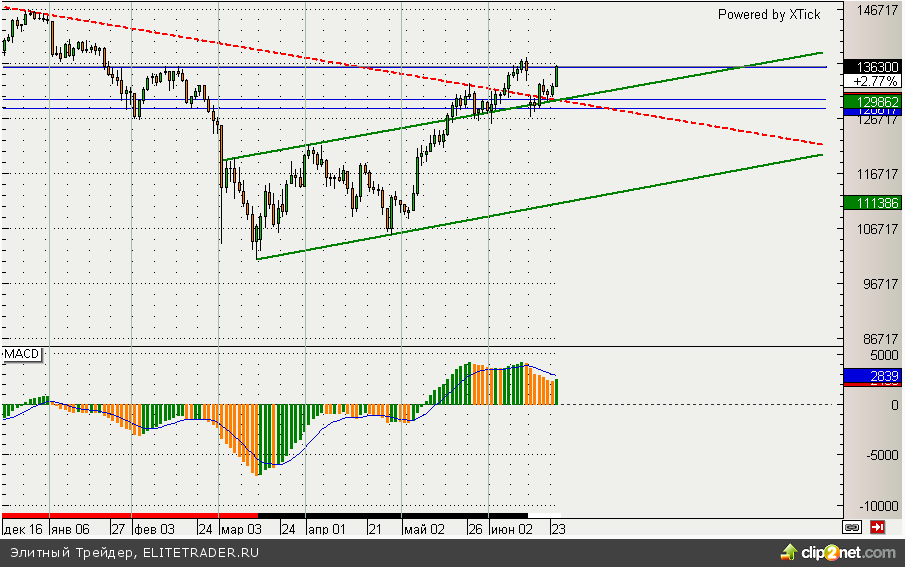Click the дек 16 date marker

click(23, 528)
